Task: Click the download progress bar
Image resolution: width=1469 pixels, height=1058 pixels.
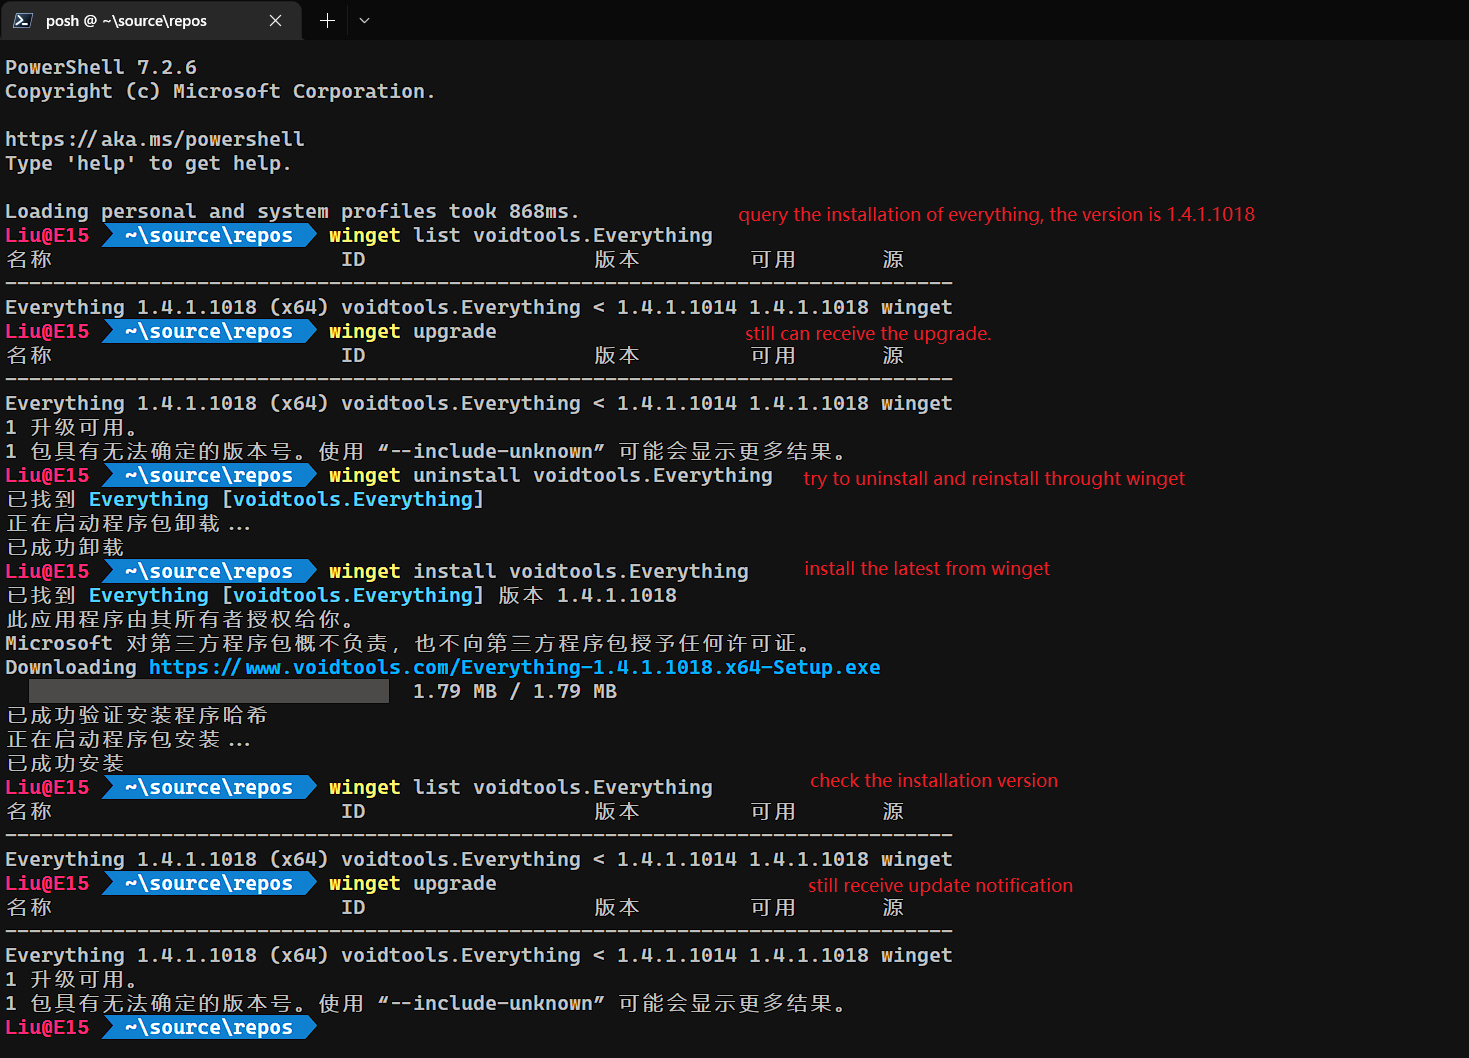Action: pos(209,691)
